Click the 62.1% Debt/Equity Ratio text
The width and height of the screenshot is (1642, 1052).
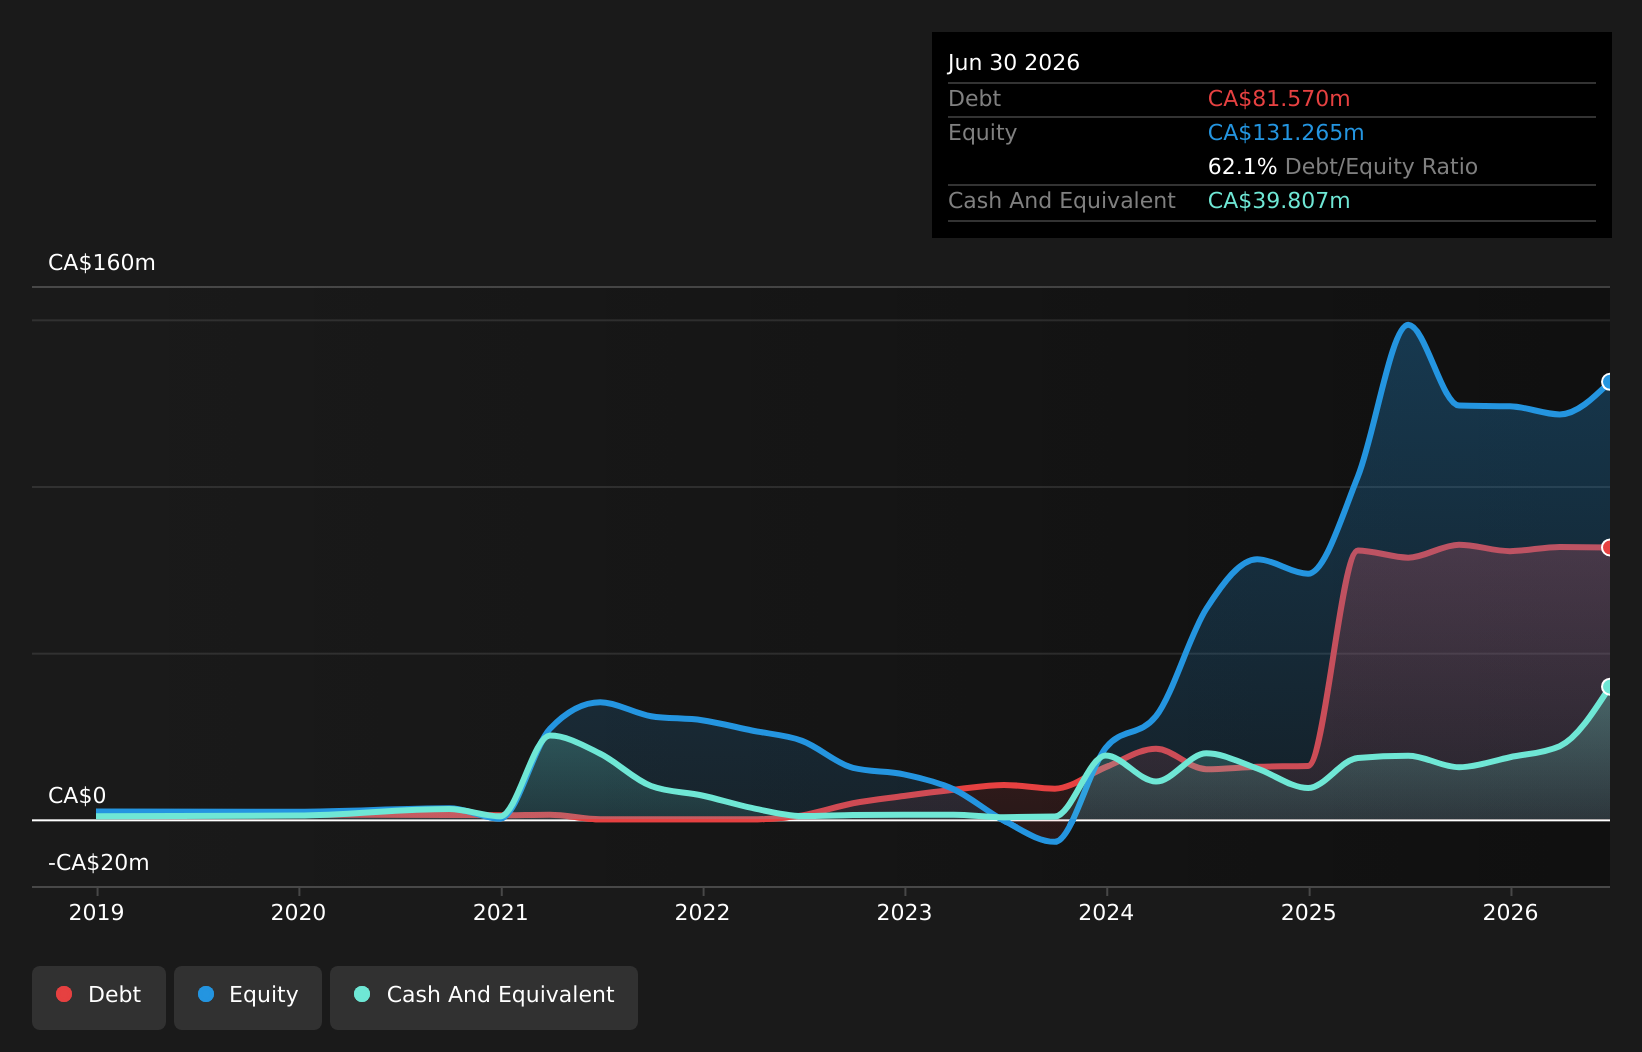pos(1343,167)
